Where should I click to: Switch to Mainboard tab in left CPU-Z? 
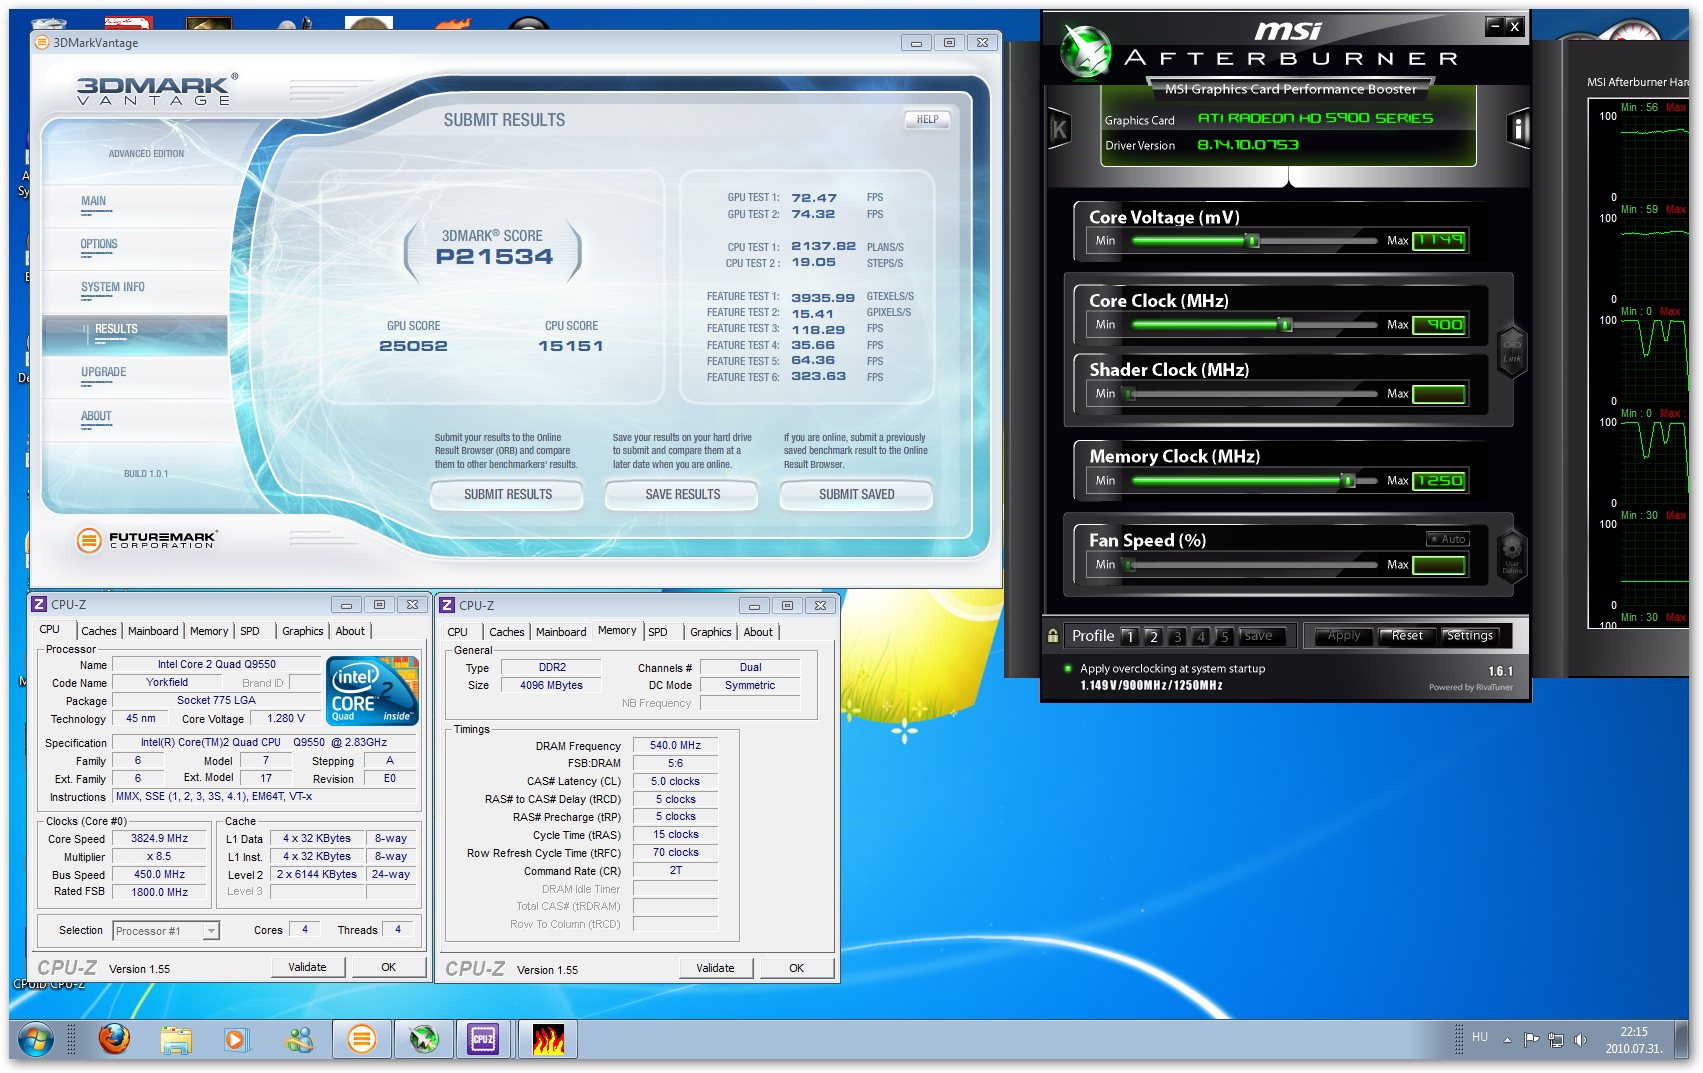pyautogui.click(x=153, y=631)
